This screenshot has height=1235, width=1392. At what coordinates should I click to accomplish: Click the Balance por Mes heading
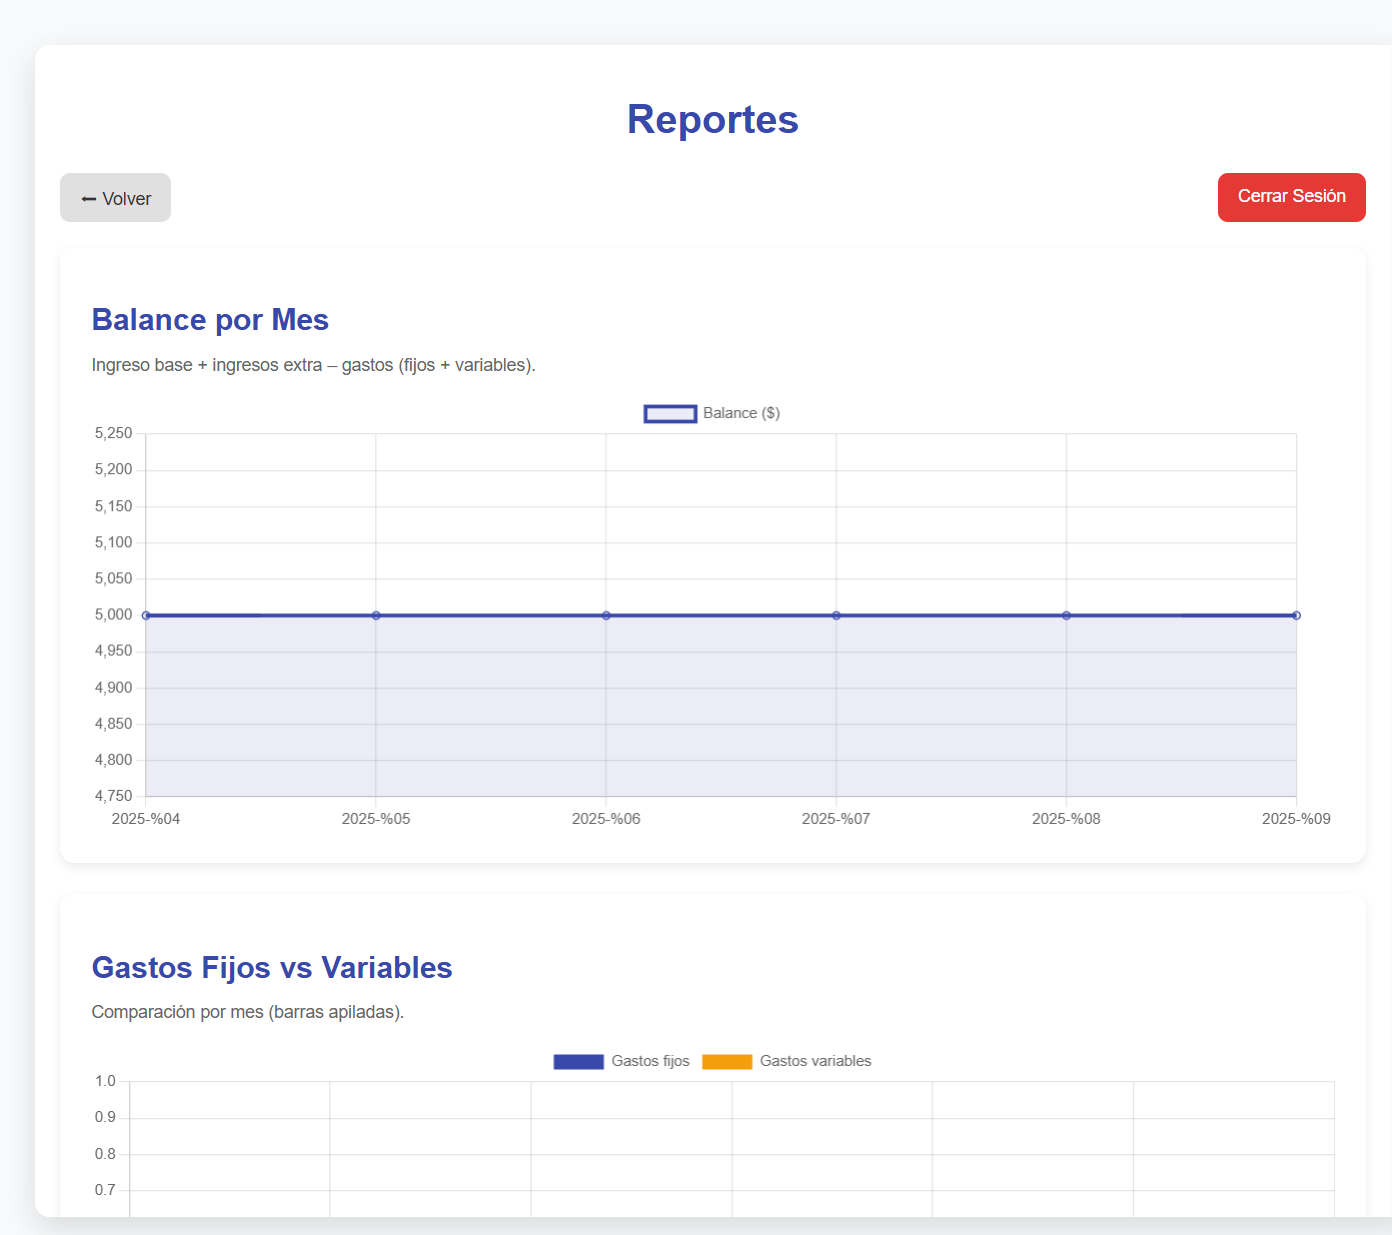click(210, 320)
